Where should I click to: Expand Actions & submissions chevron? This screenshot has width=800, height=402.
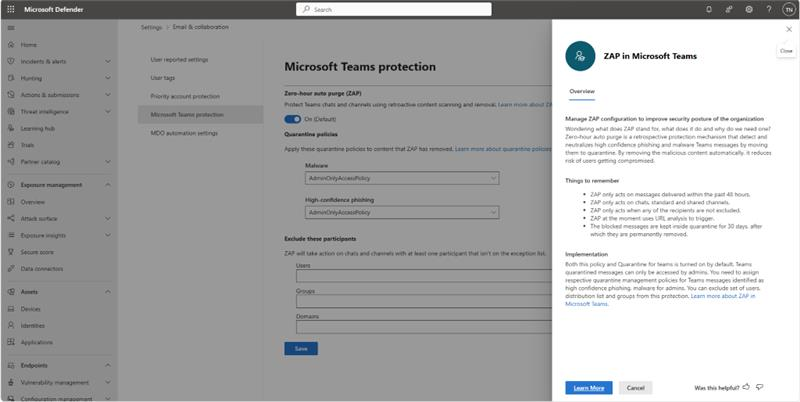pyautogui.click(x=108, y=95)
